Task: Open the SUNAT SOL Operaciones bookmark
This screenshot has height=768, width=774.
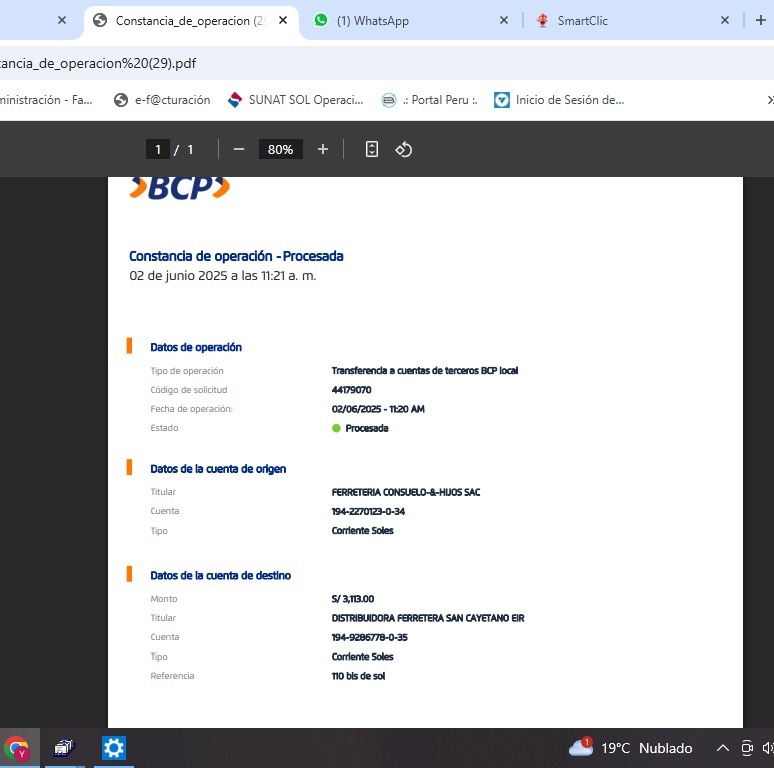Action: 296,100
